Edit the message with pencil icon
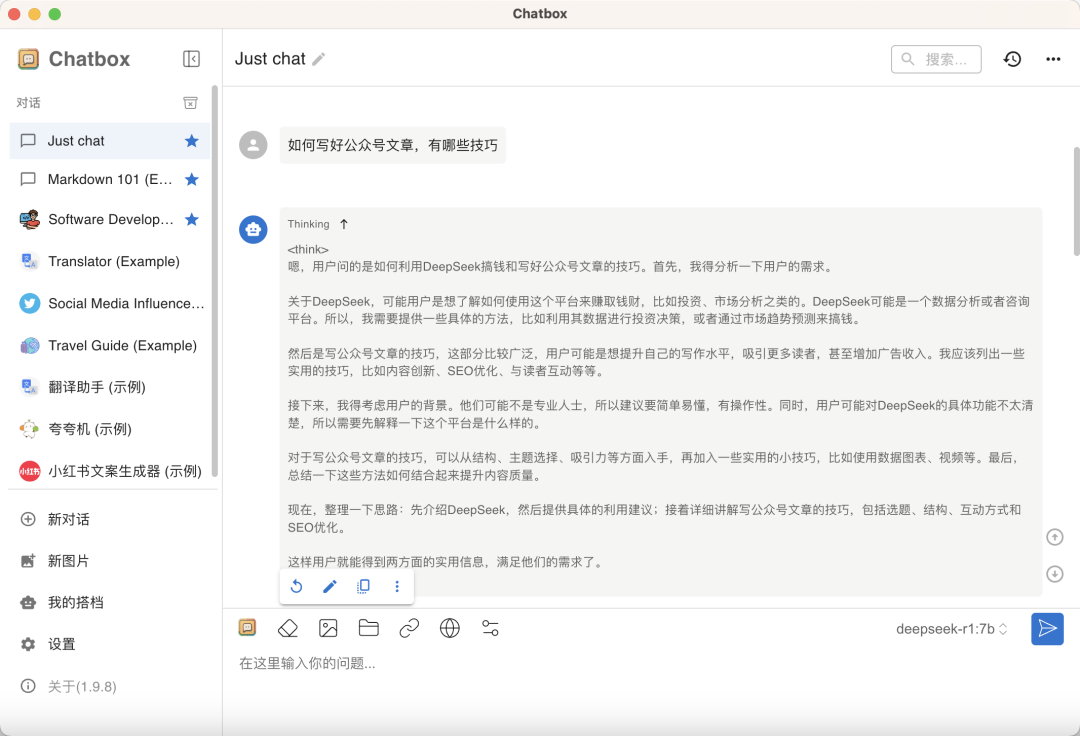The width and height of the screenshot is (1080, 736). [x=330, y=587]
